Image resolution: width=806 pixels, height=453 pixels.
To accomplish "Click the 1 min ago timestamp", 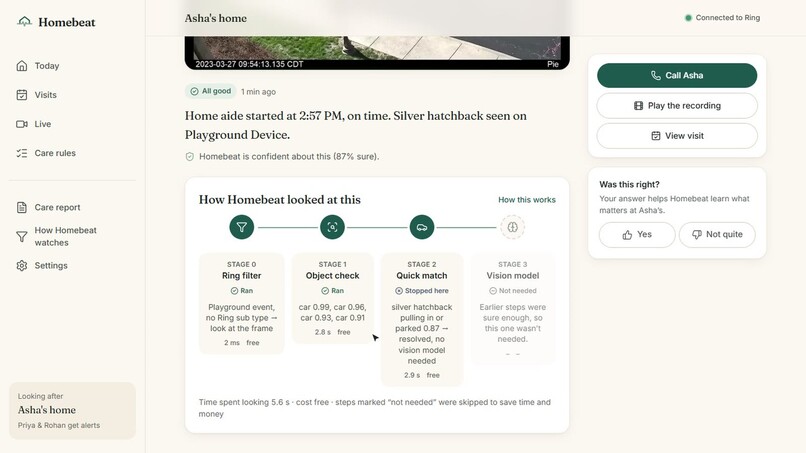I will pyautogui.click(x=259, y=92).
